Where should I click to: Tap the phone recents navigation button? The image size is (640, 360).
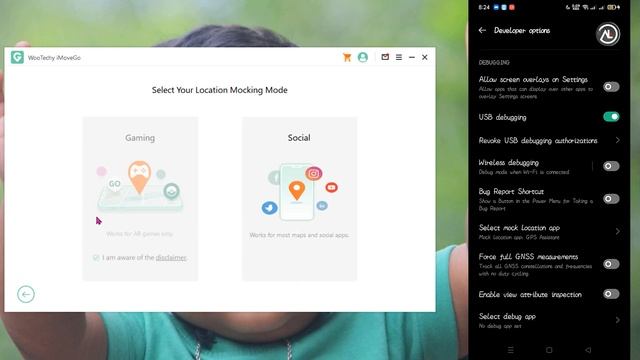(x=510, y=350)
